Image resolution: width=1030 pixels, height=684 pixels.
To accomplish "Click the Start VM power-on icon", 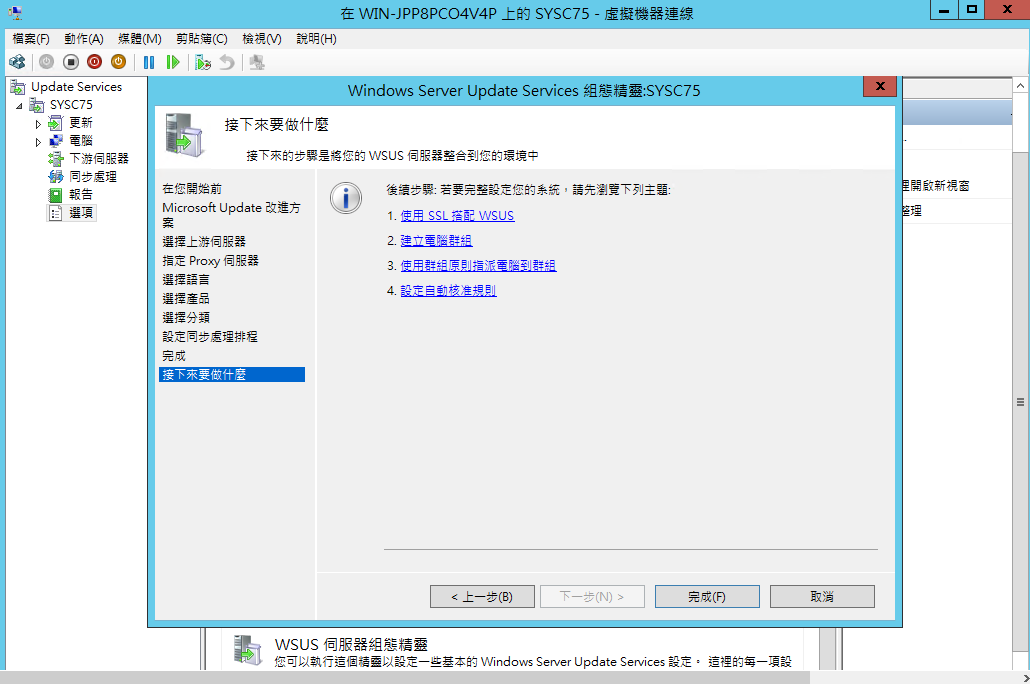I will pos(46,62).
